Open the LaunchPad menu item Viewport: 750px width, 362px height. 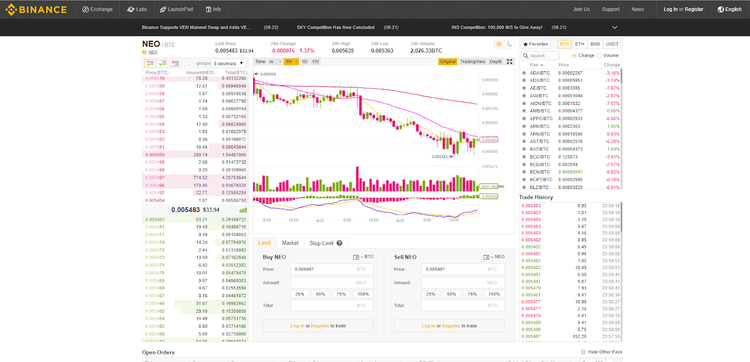[x=176, y=9]
